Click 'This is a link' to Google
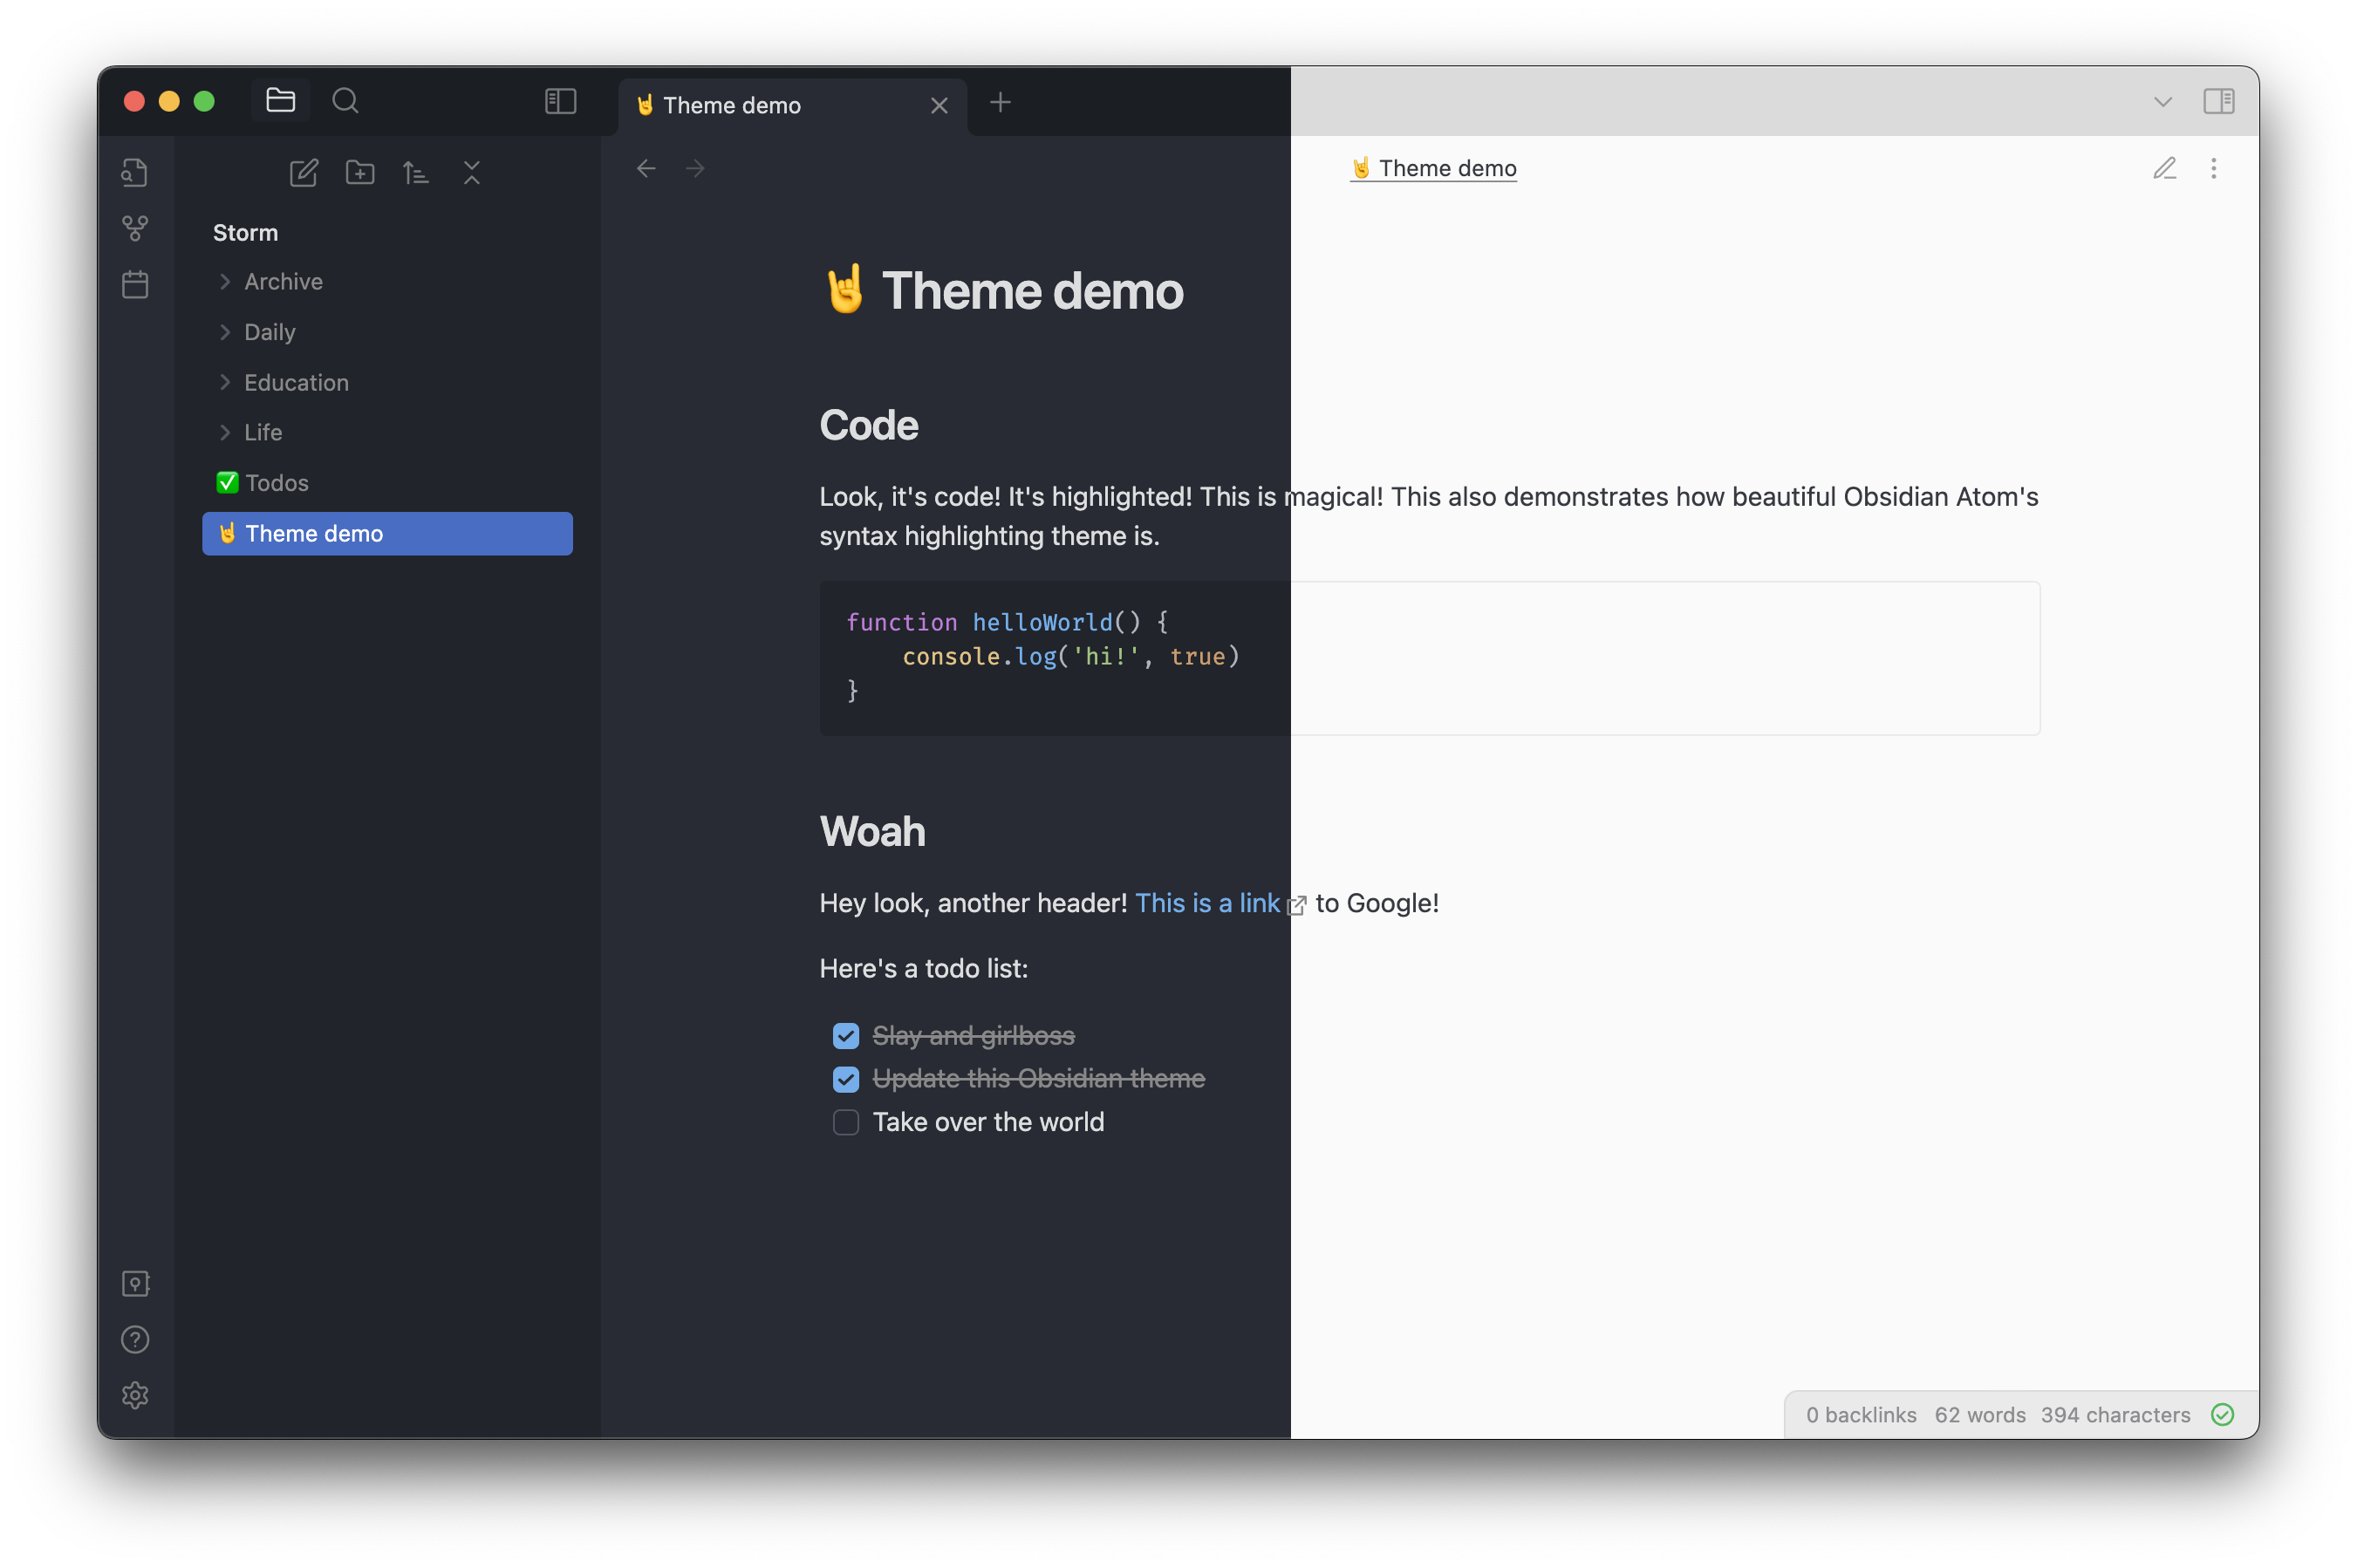The height and width of the screenshot is (1568, 2357). pyautogui.click(x=1207, y=903)
